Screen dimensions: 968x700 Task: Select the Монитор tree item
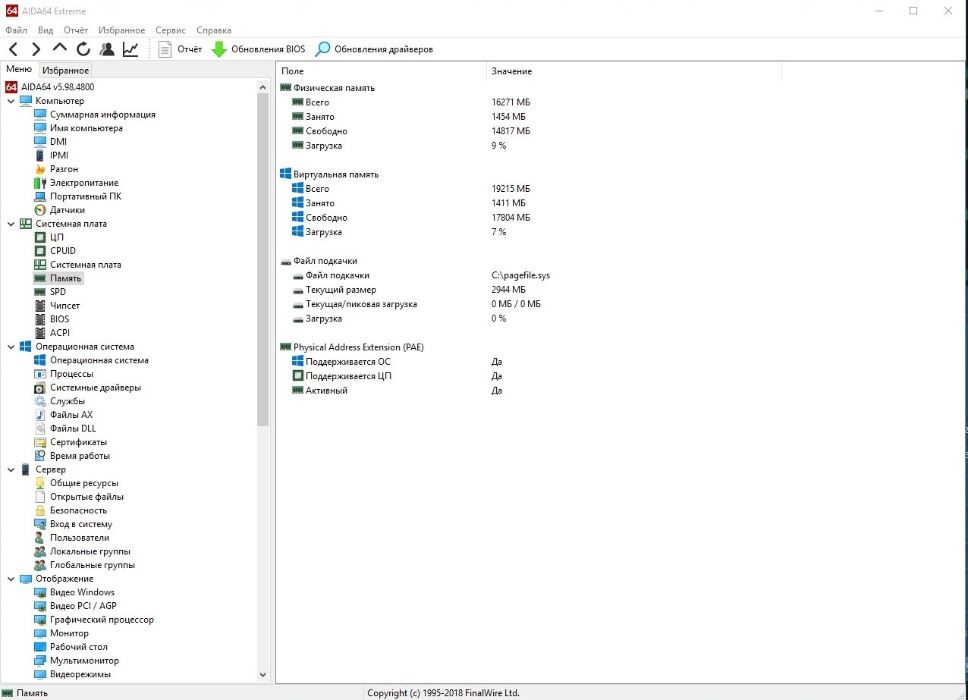tap(69, 633)
